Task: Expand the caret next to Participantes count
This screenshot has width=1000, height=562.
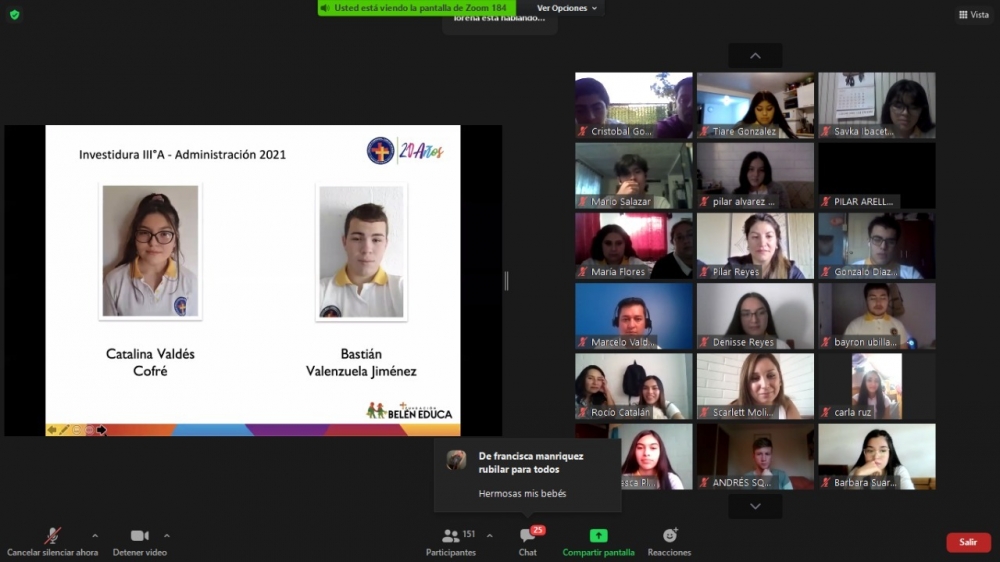Action: click(489, 536)
